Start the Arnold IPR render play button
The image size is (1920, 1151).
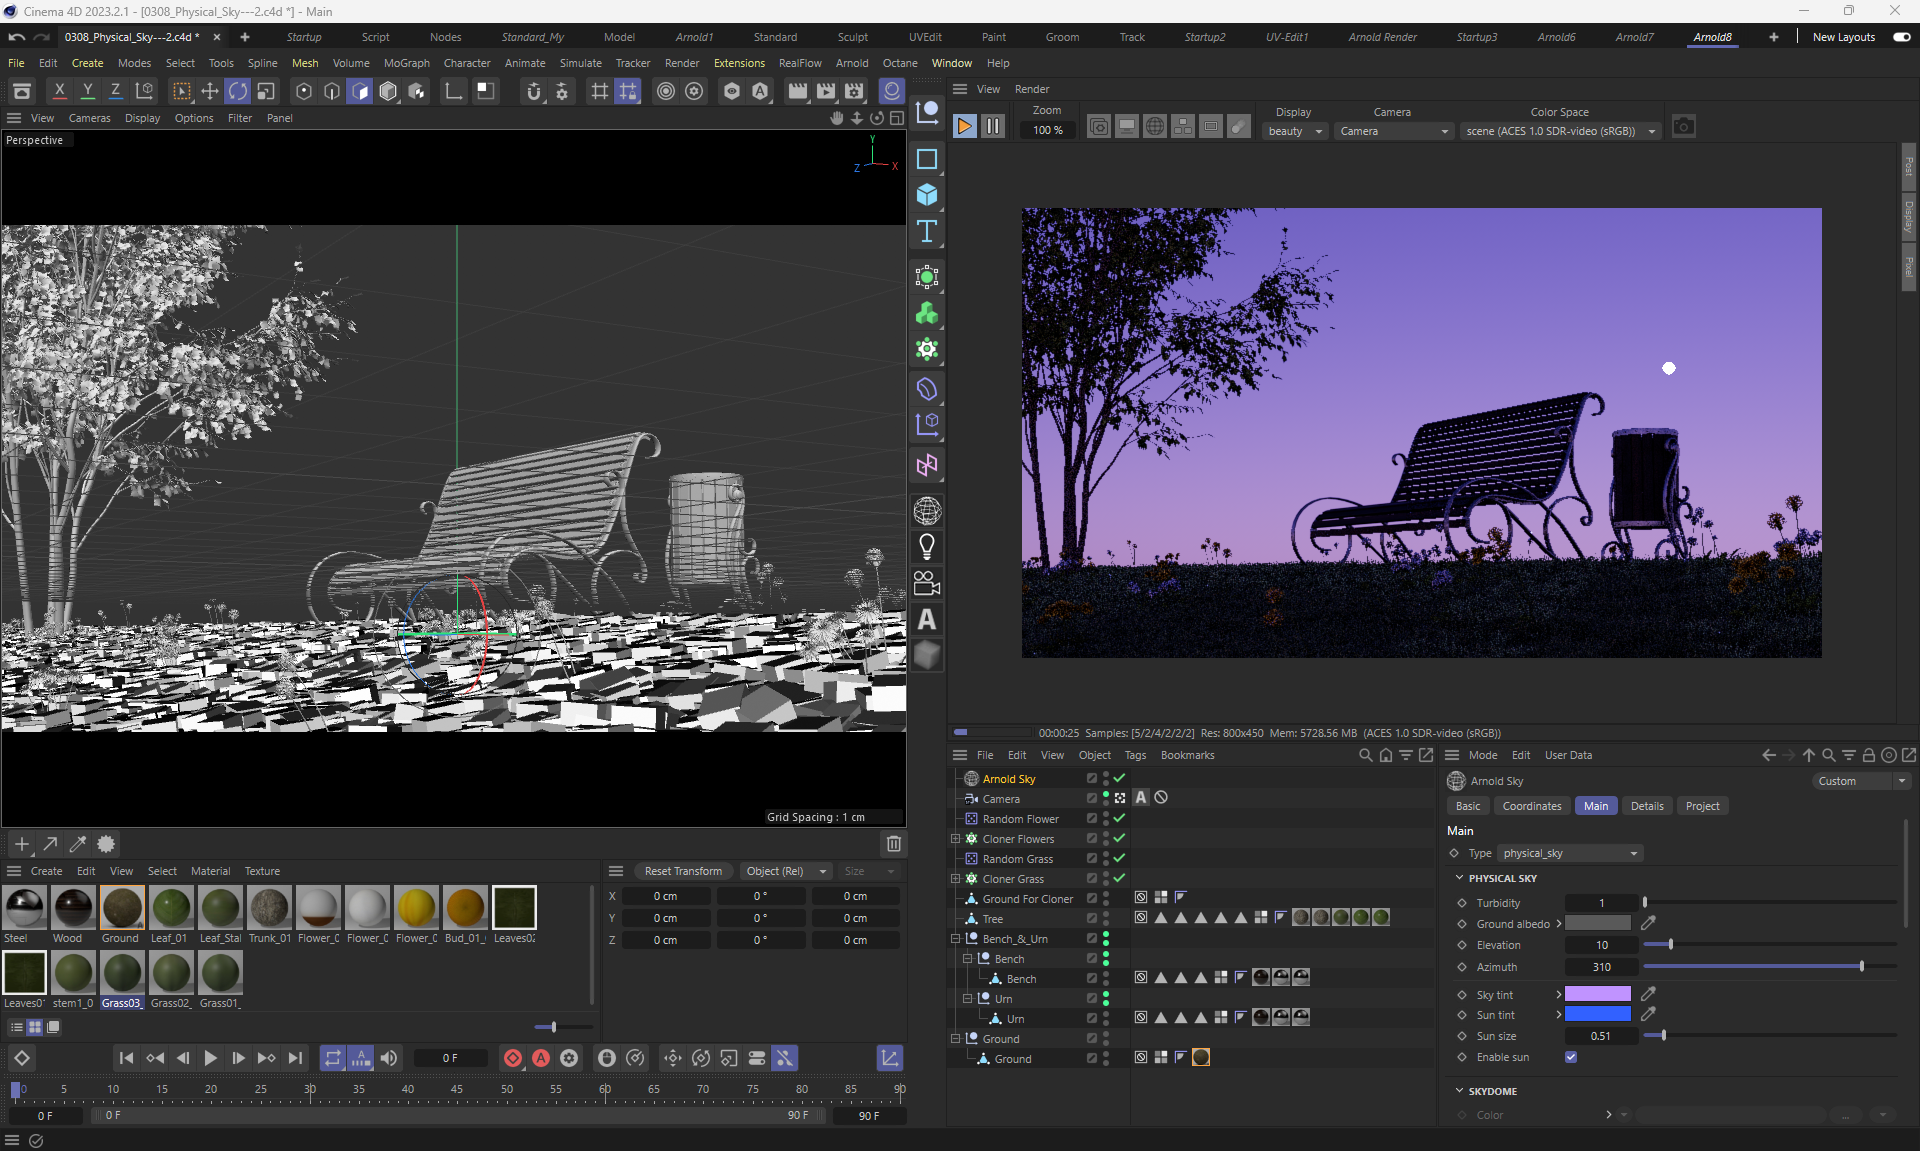[964, 127]
